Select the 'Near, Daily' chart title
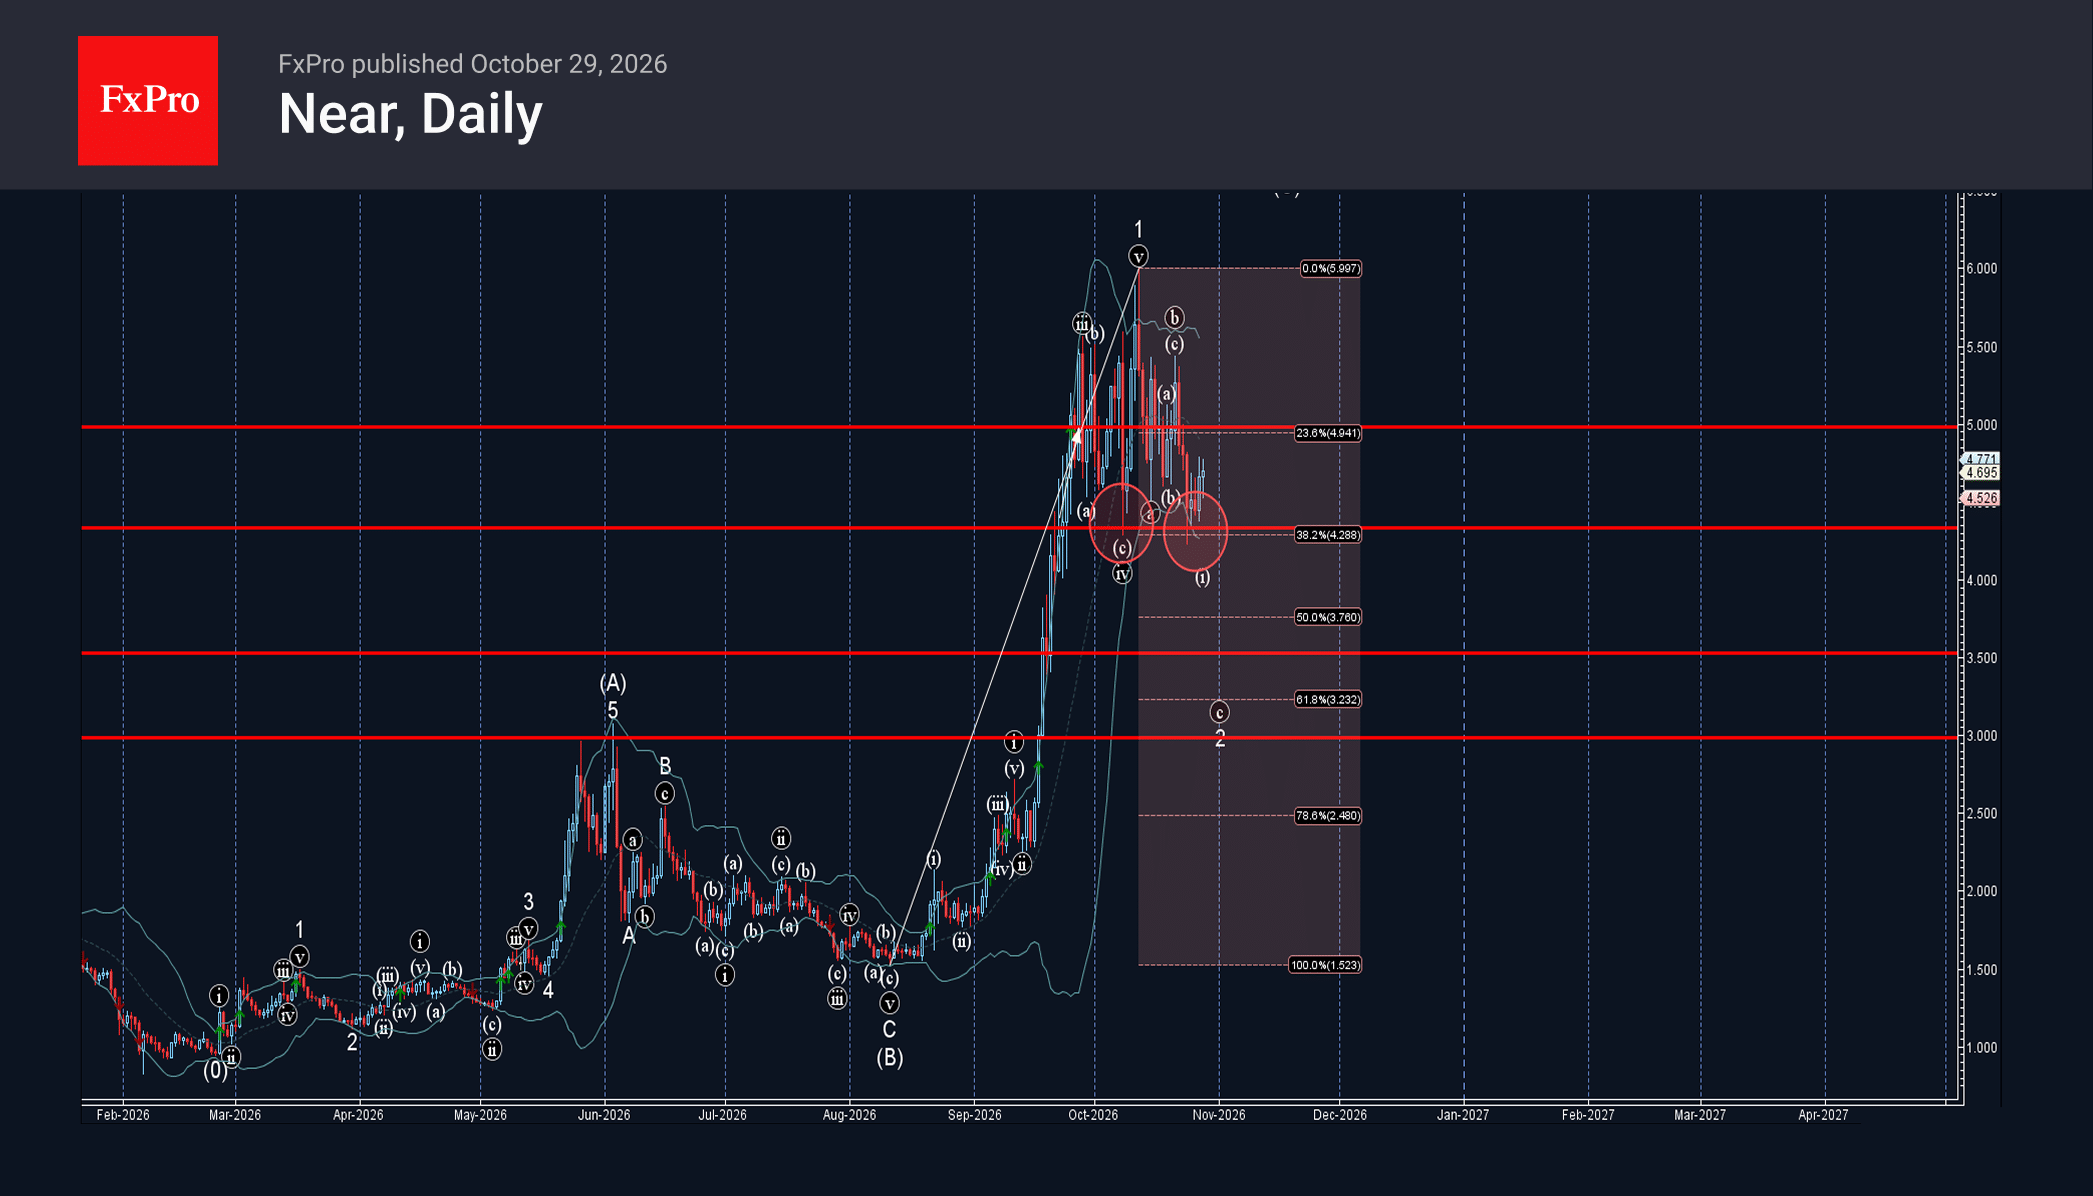This screenshot has width=2093, height=1196. click(410, 114)
